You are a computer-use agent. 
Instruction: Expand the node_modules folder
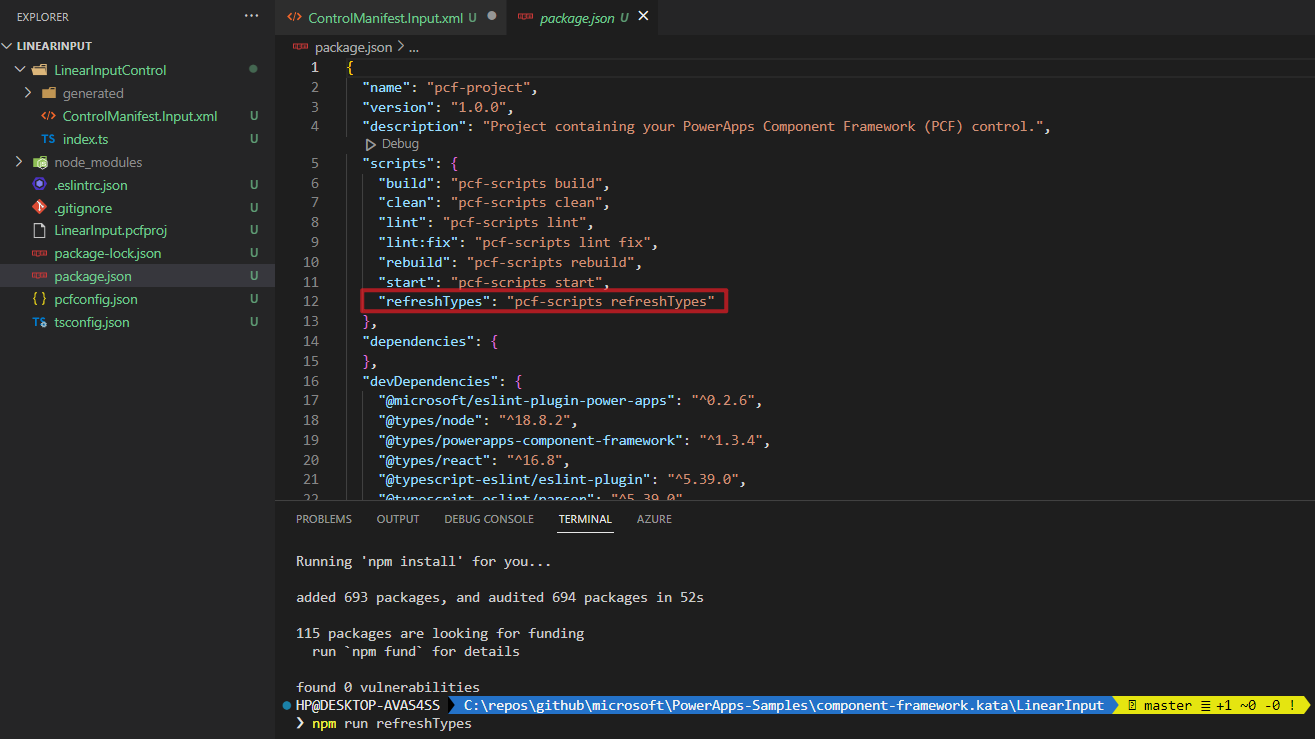coord(19,162)
